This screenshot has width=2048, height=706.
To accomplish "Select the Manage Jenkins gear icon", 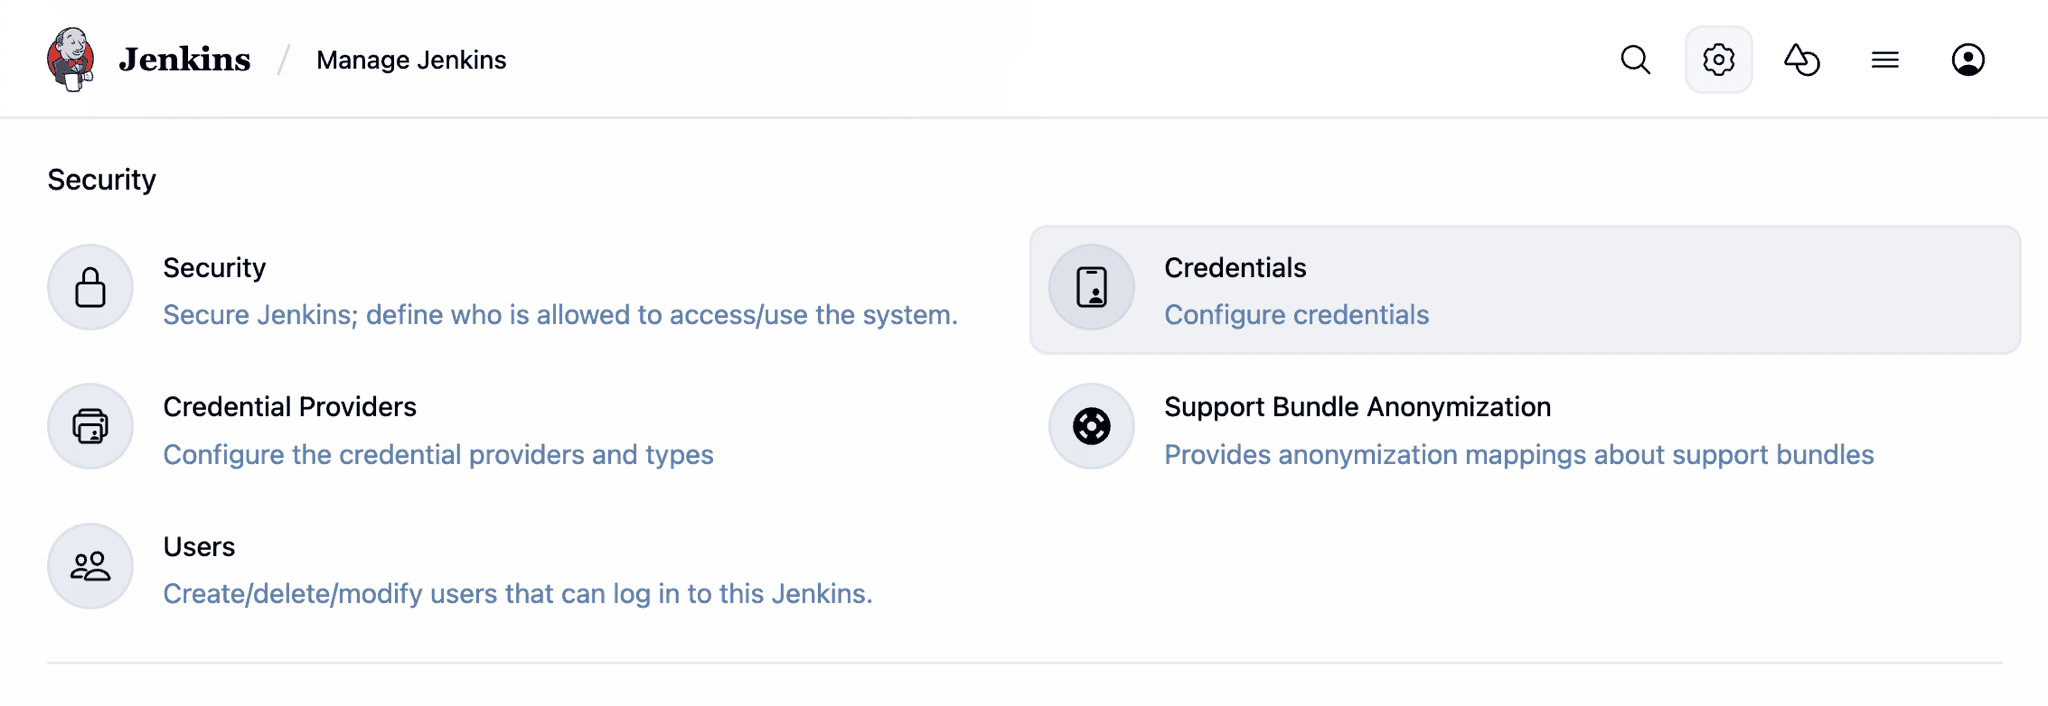I will [1718, 60].
